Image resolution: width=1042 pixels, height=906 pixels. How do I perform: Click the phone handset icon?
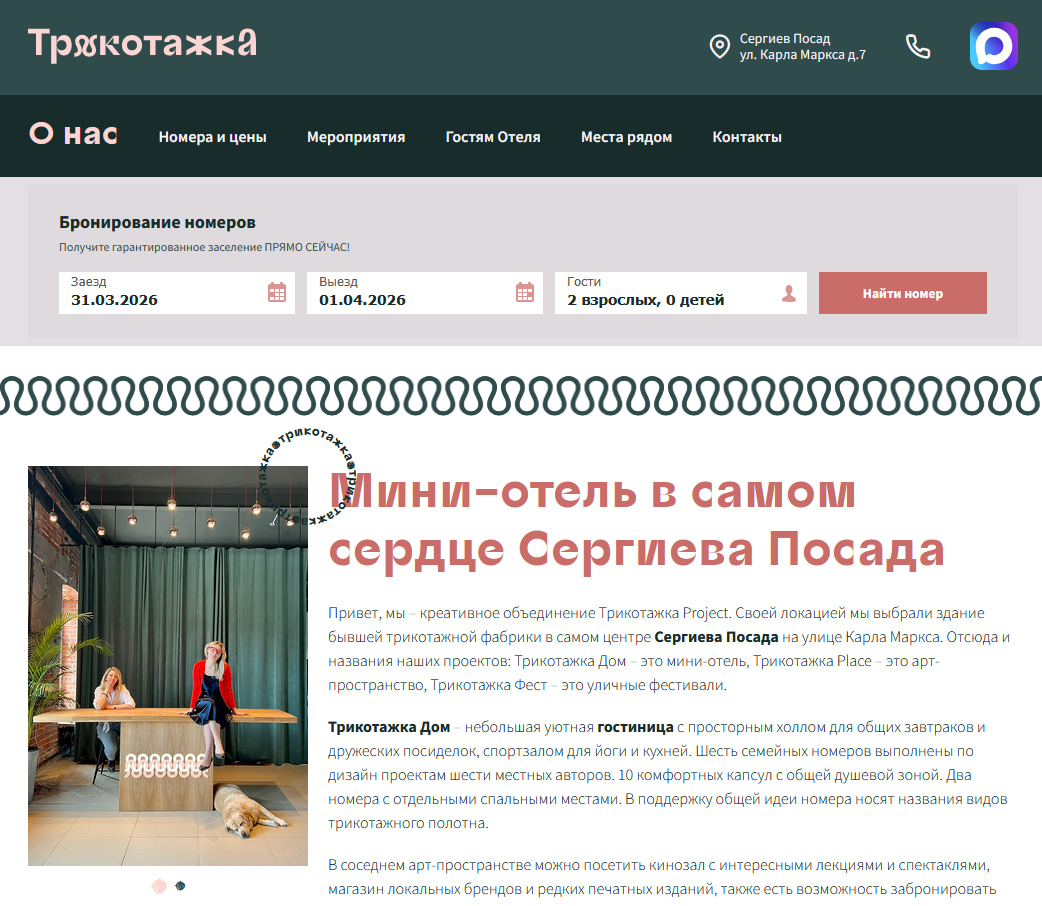[917, 47]
